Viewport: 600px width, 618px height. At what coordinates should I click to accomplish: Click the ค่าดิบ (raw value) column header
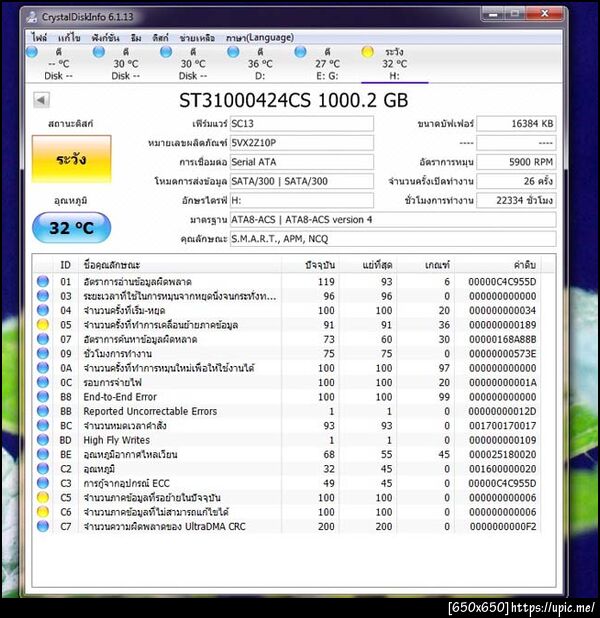[498, 265]
